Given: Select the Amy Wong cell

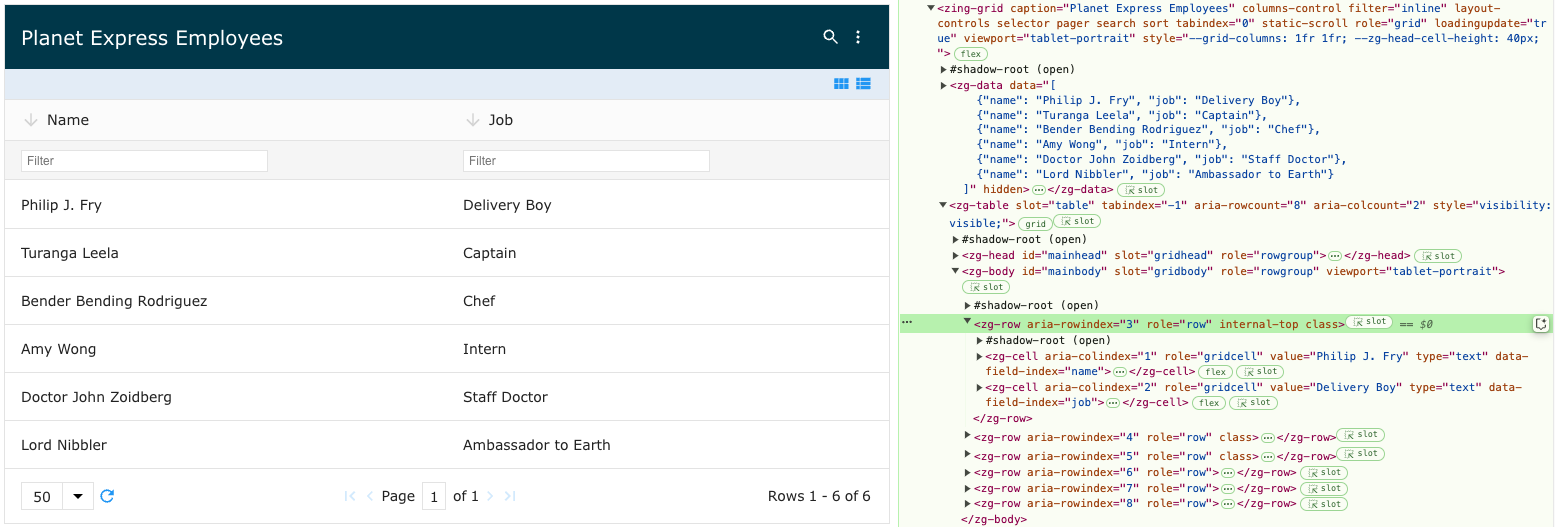Looking at the screenshot, I should click(x=226, y=349).
